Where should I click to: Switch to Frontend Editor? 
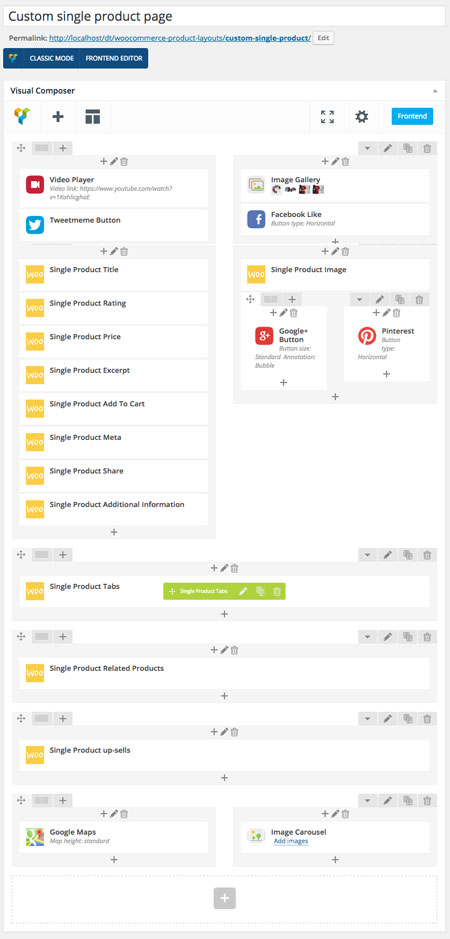coord(114,59)
